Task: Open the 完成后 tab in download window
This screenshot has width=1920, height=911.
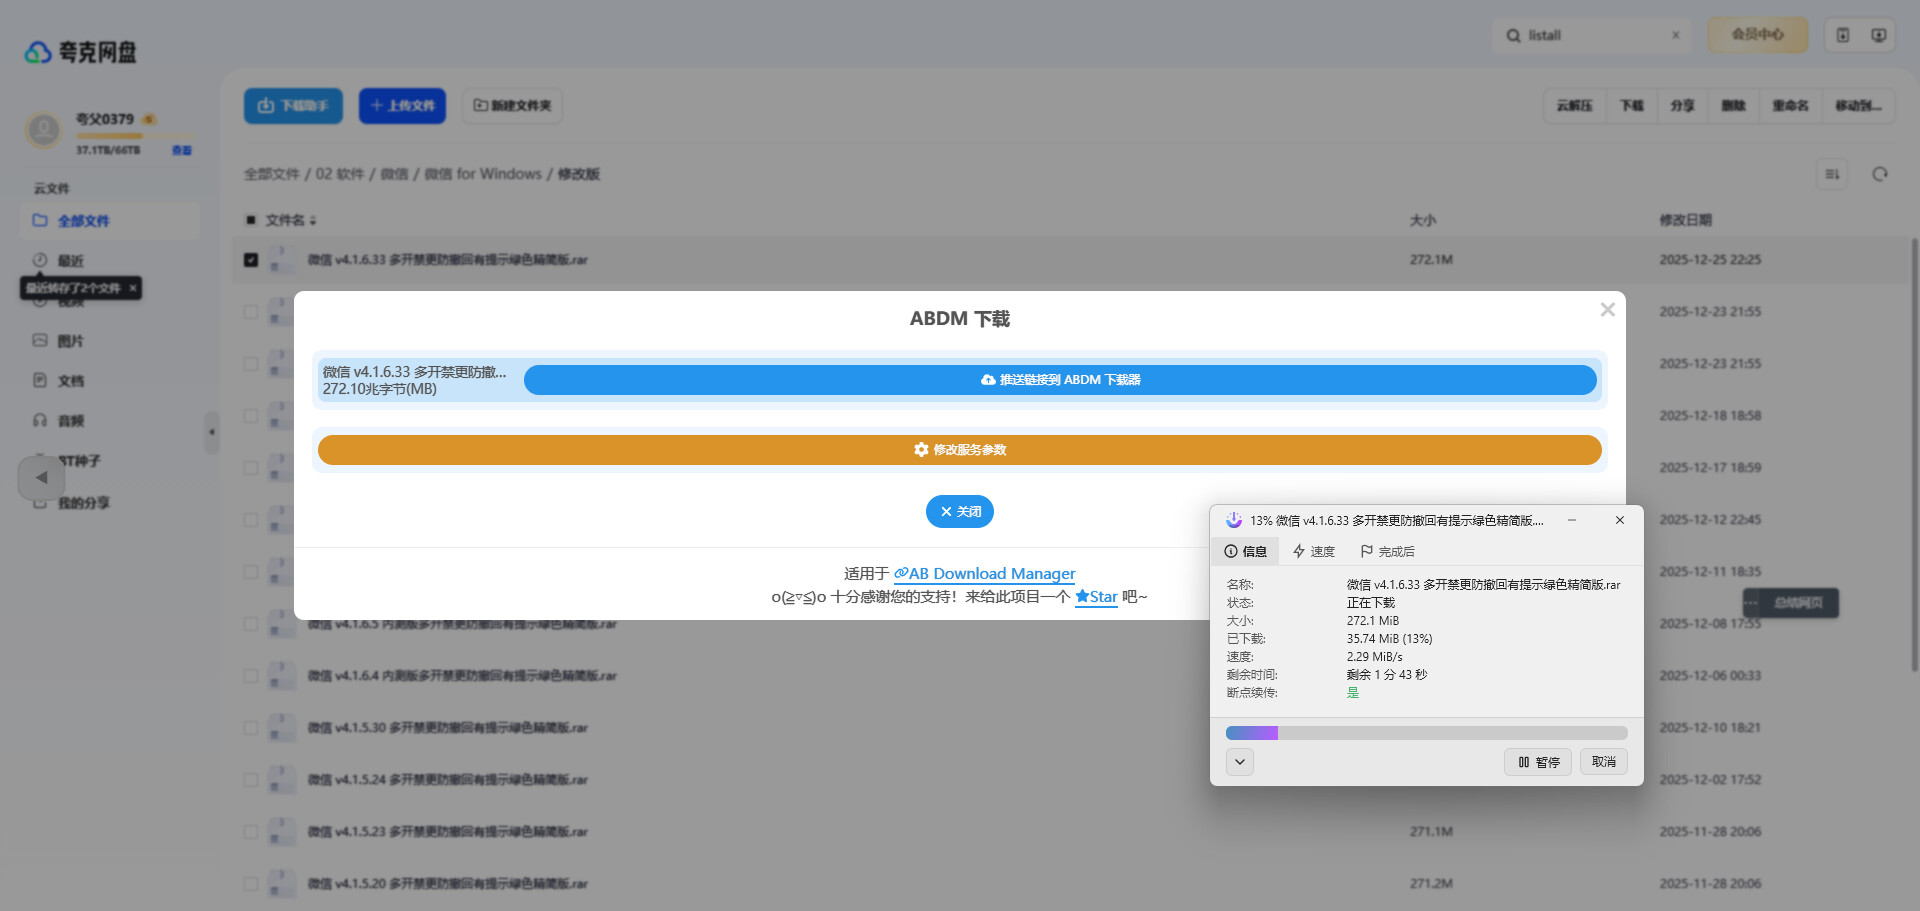Action: tap(1387, 551)
